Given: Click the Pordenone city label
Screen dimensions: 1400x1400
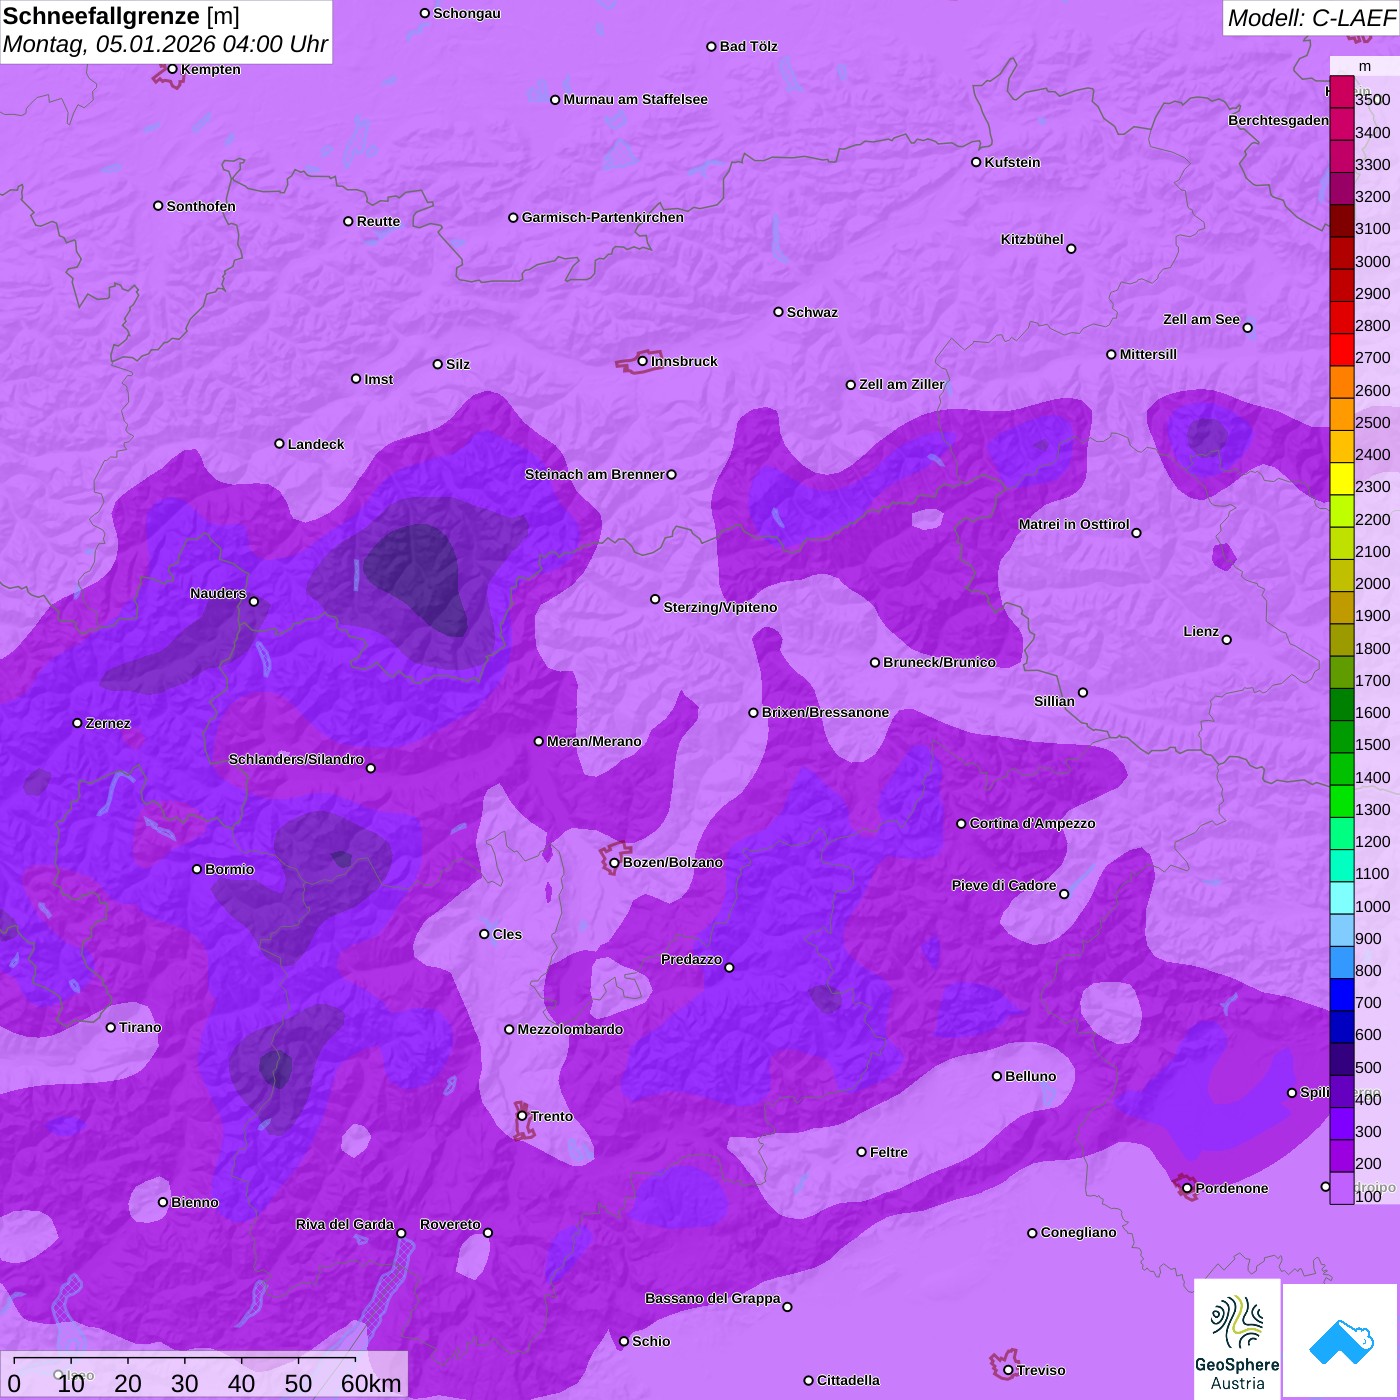Looking at the screenshot, I should click(x=1232, y=1188).
